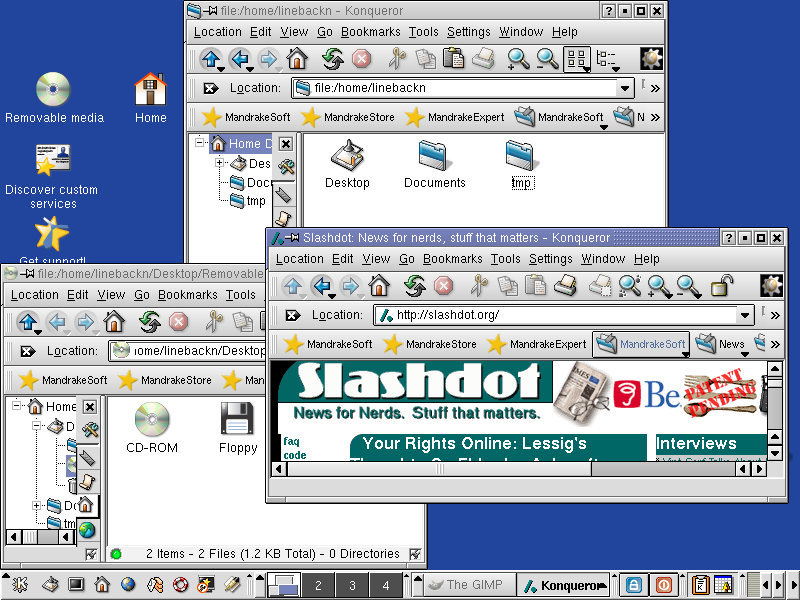This screenshot has width=800, height=600.
Task: Toggle the globe sidebar tab in the Removable window
Action: click(87, 531)
